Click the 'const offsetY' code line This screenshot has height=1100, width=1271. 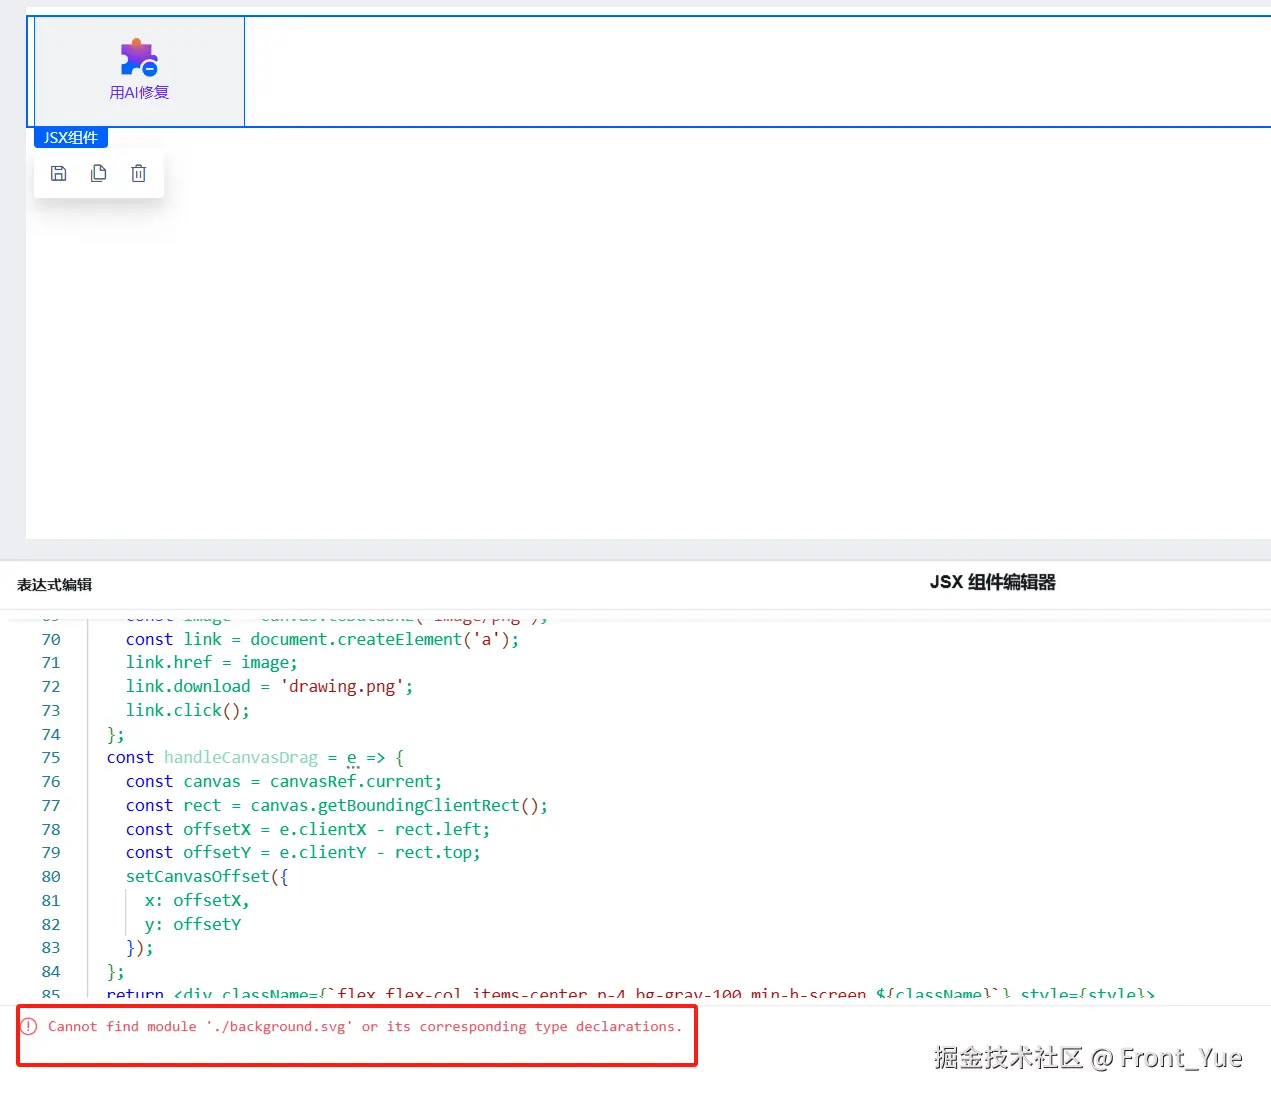tap(303, 853)
